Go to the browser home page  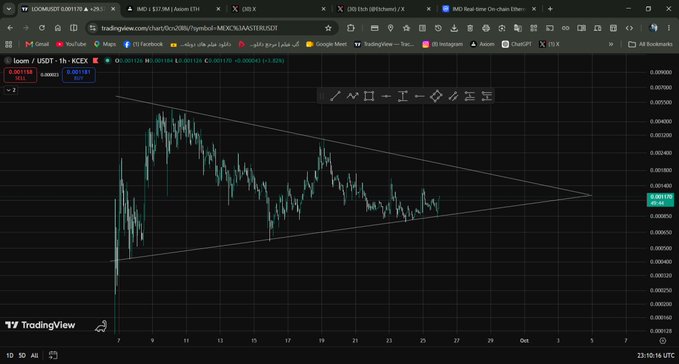tap(58, 28)
